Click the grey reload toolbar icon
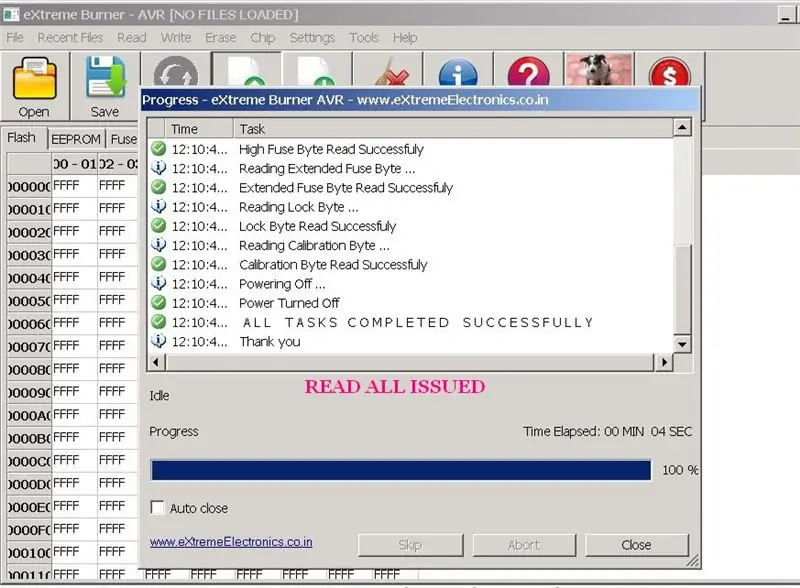The width and height of the screenshot is (800, 588). pyautogui.click(x=176, y=70)
